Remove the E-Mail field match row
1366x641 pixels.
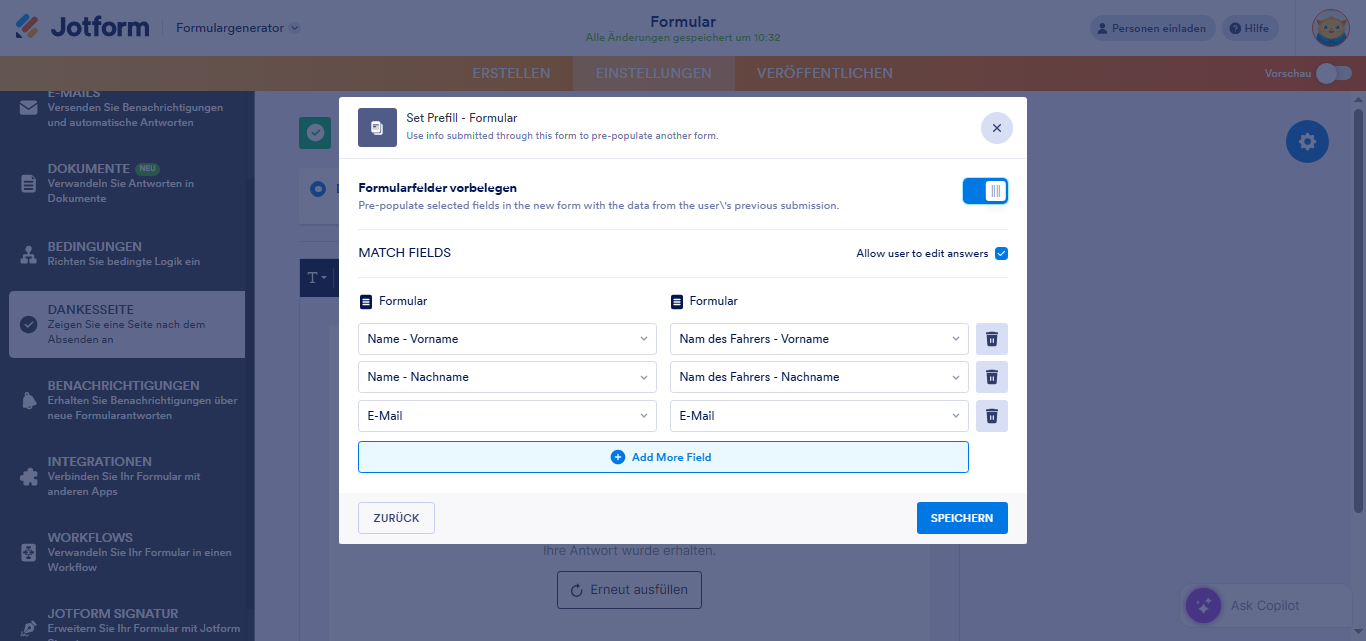[x=991, y=416]
